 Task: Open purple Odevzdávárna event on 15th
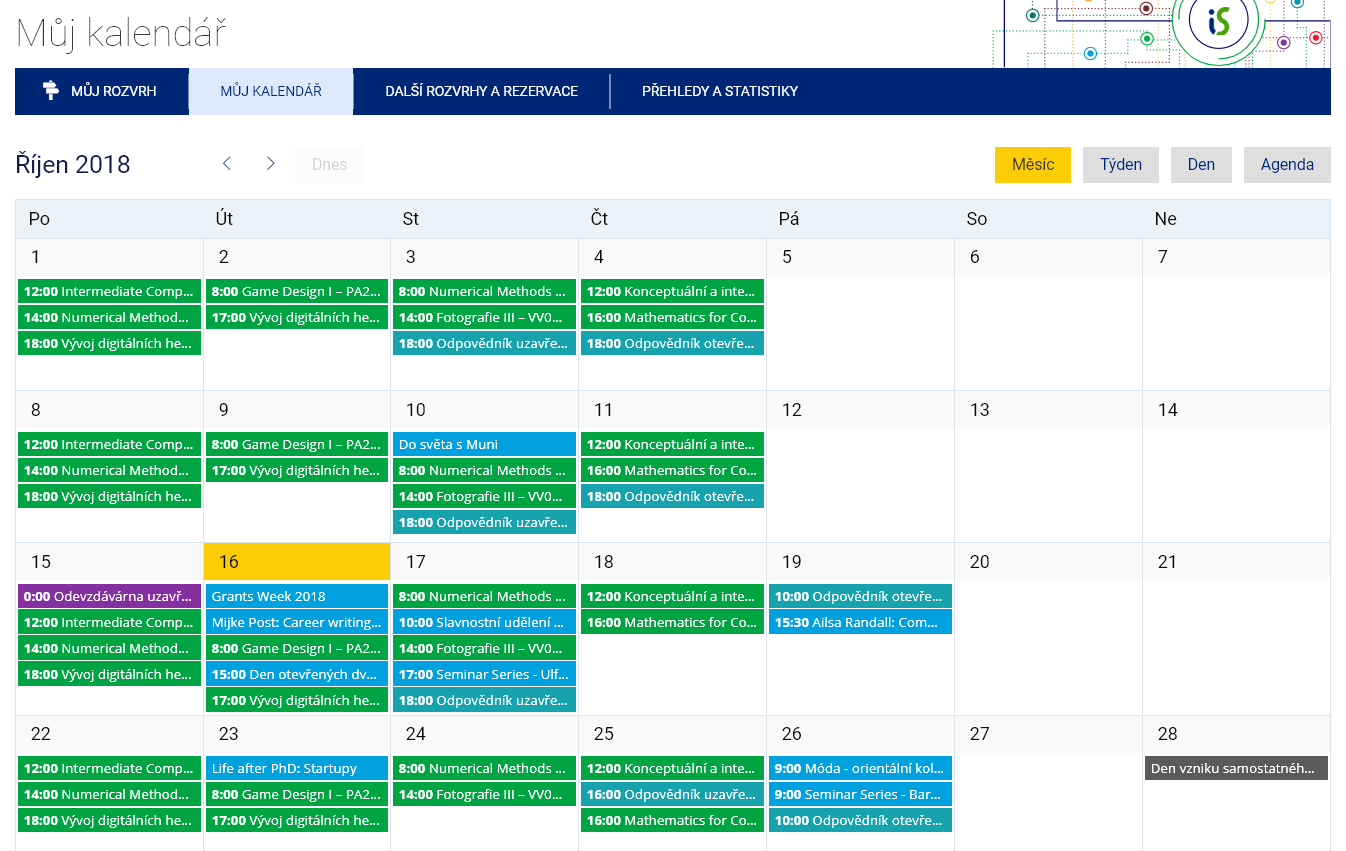[109, 596]
